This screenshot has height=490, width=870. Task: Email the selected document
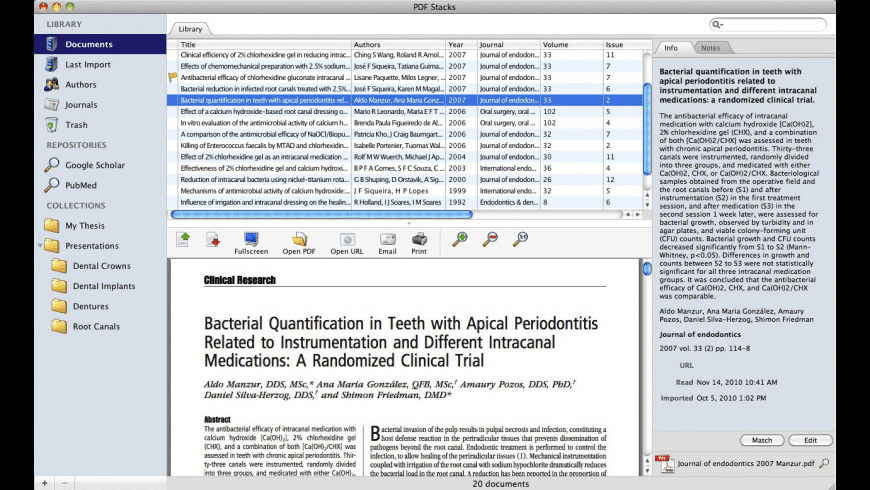(x=387, y=243)
